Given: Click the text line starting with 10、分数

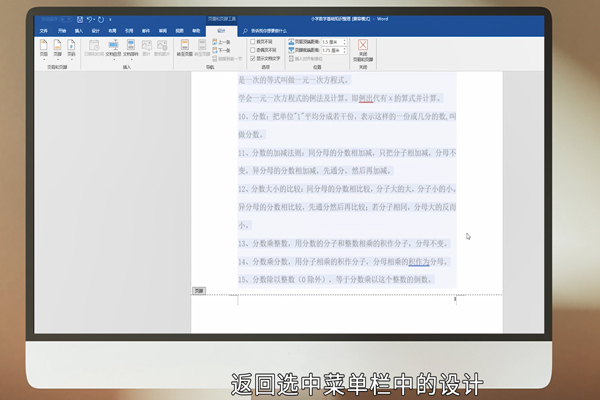Looking at the screenshot, I should click(x=347, y=116).
